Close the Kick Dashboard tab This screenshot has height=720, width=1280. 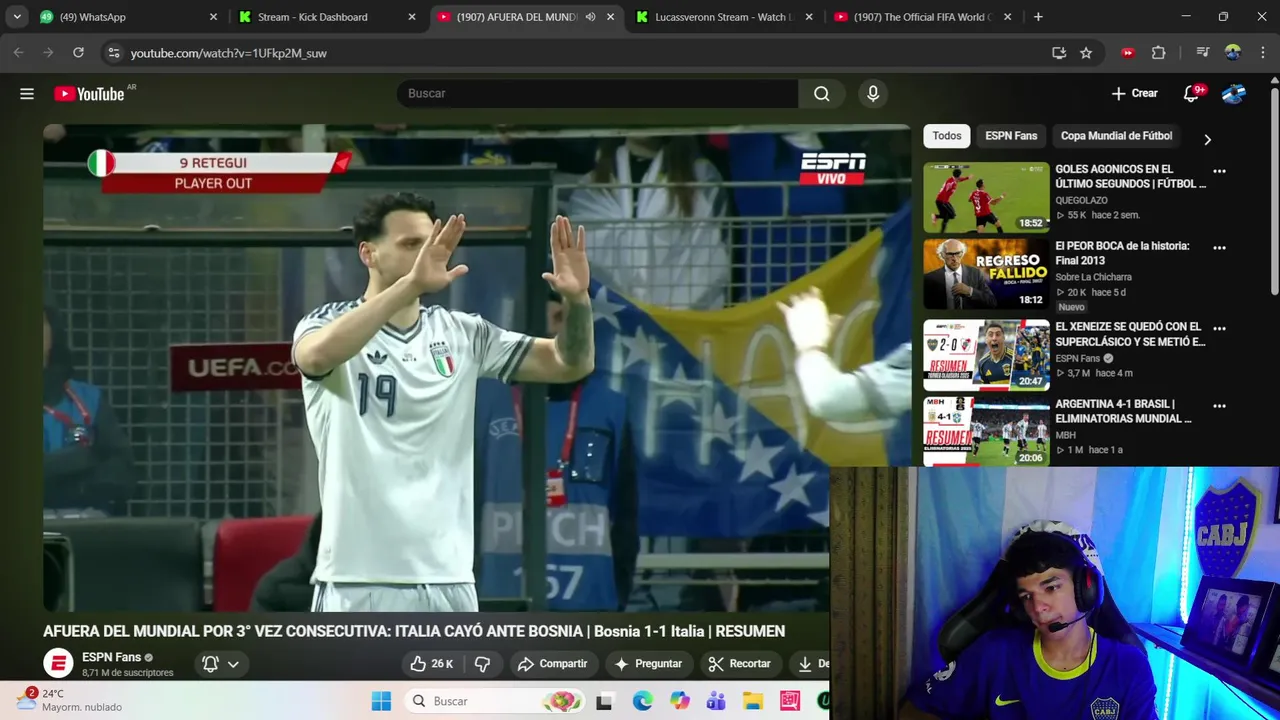[x=412, y=17]
